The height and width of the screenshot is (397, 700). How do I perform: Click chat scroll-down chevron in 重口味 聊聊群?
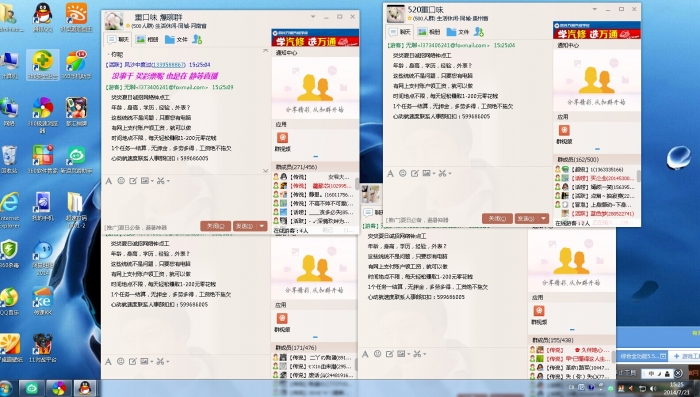(266, 171)
